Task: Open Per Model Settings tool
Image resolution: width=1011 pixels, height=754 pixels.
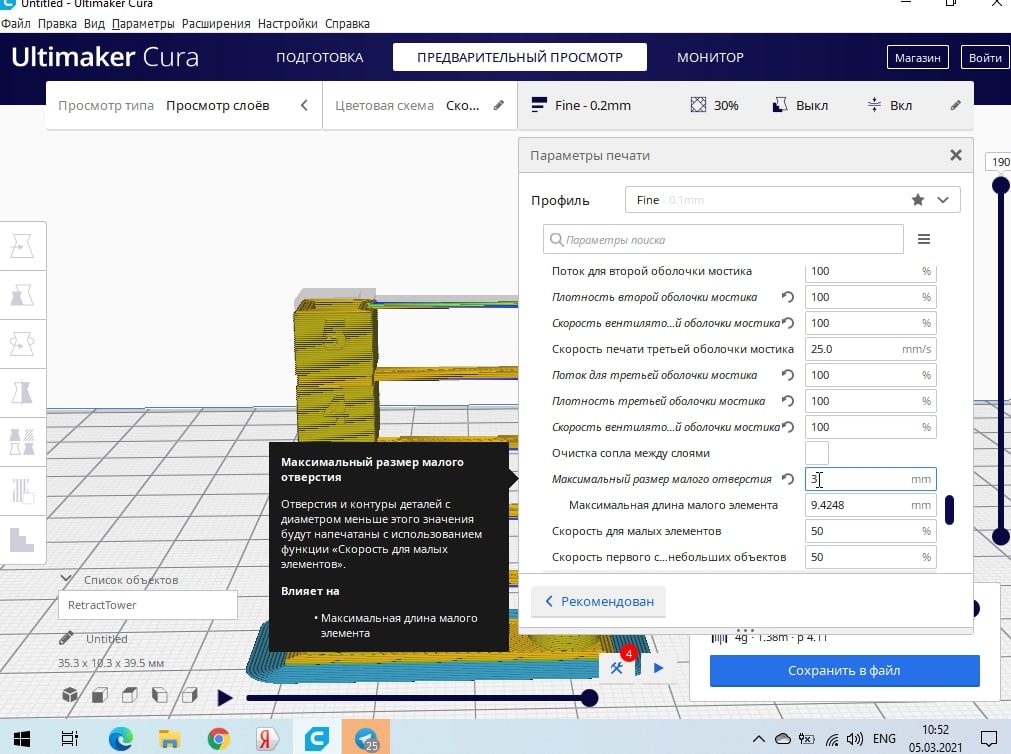Action: click(23, 442)
